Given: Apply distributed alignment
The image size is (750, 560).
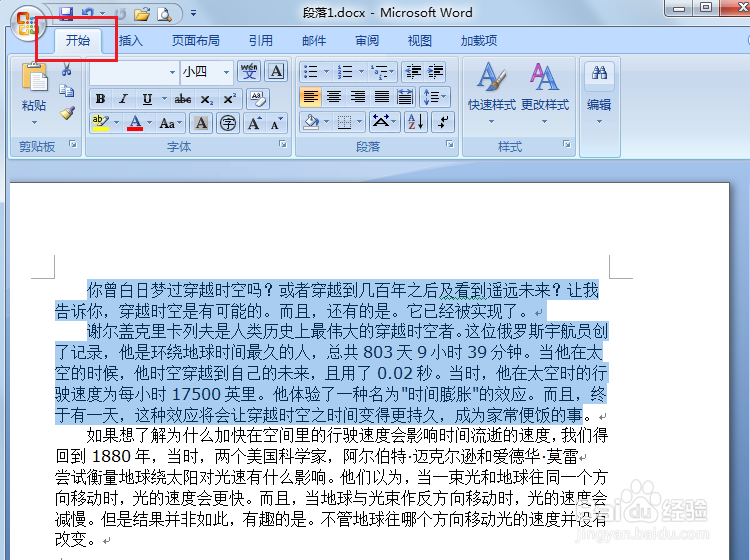Looking at the screenshot, I should (x=405, y=97).
